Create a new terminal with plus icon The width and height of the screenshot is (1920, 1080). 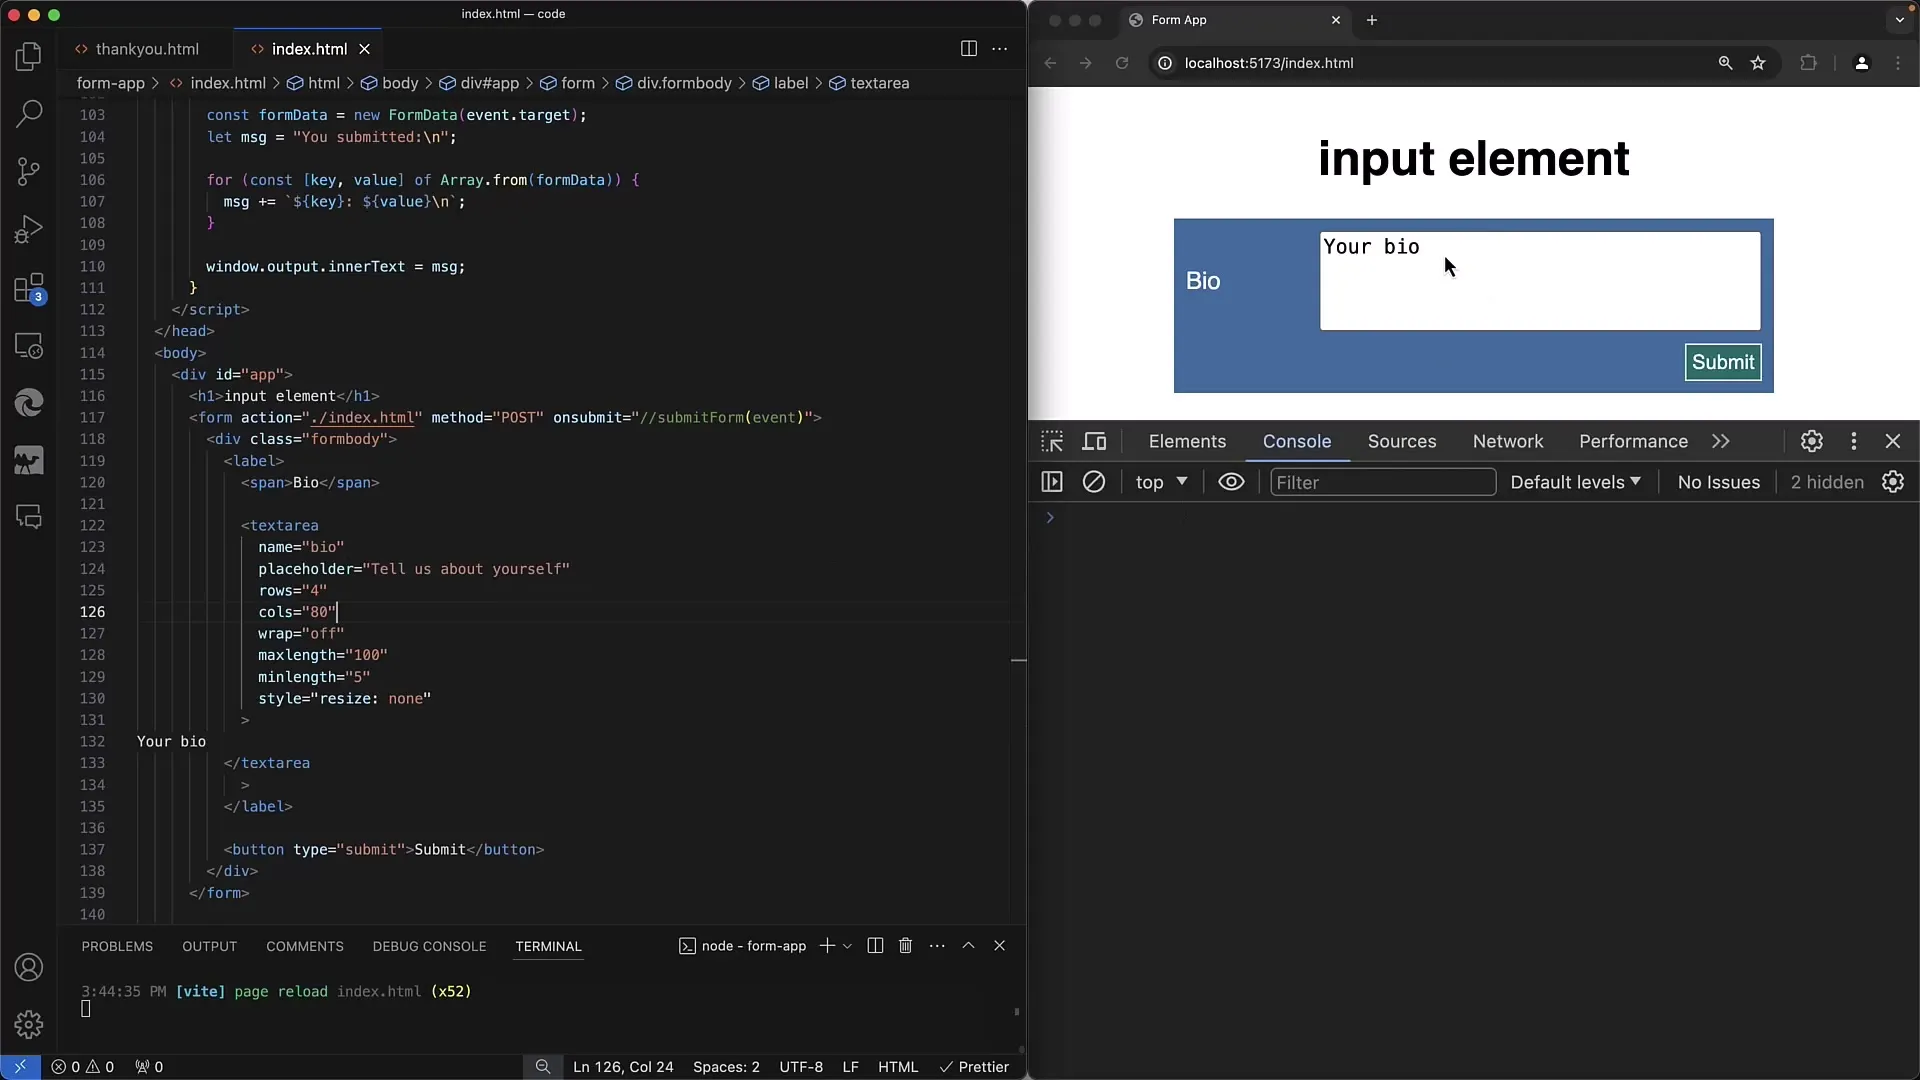tap(827, 946)
